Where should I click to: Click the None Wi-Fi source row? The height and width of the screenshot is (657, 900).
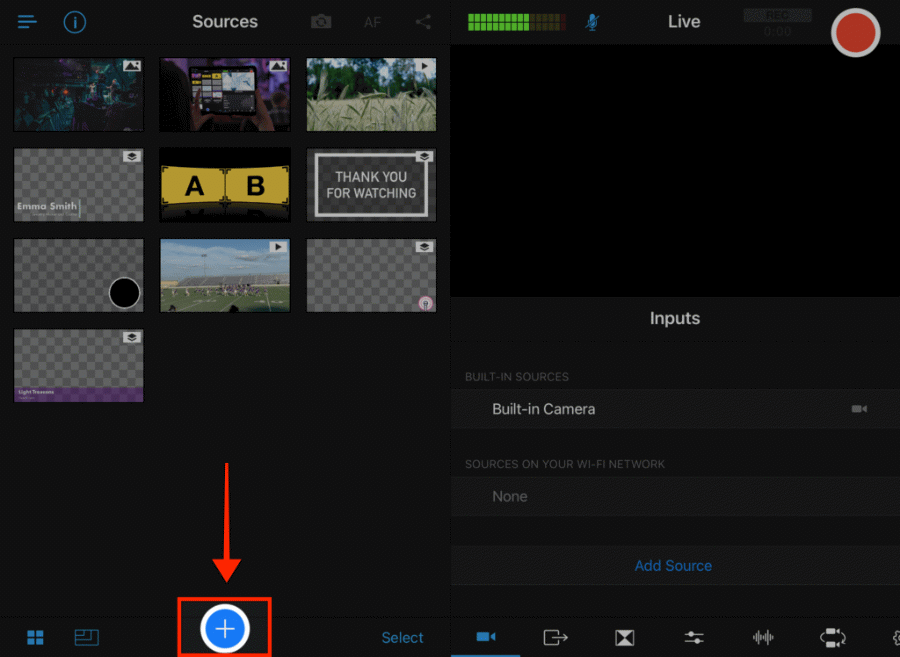point(675,496)
